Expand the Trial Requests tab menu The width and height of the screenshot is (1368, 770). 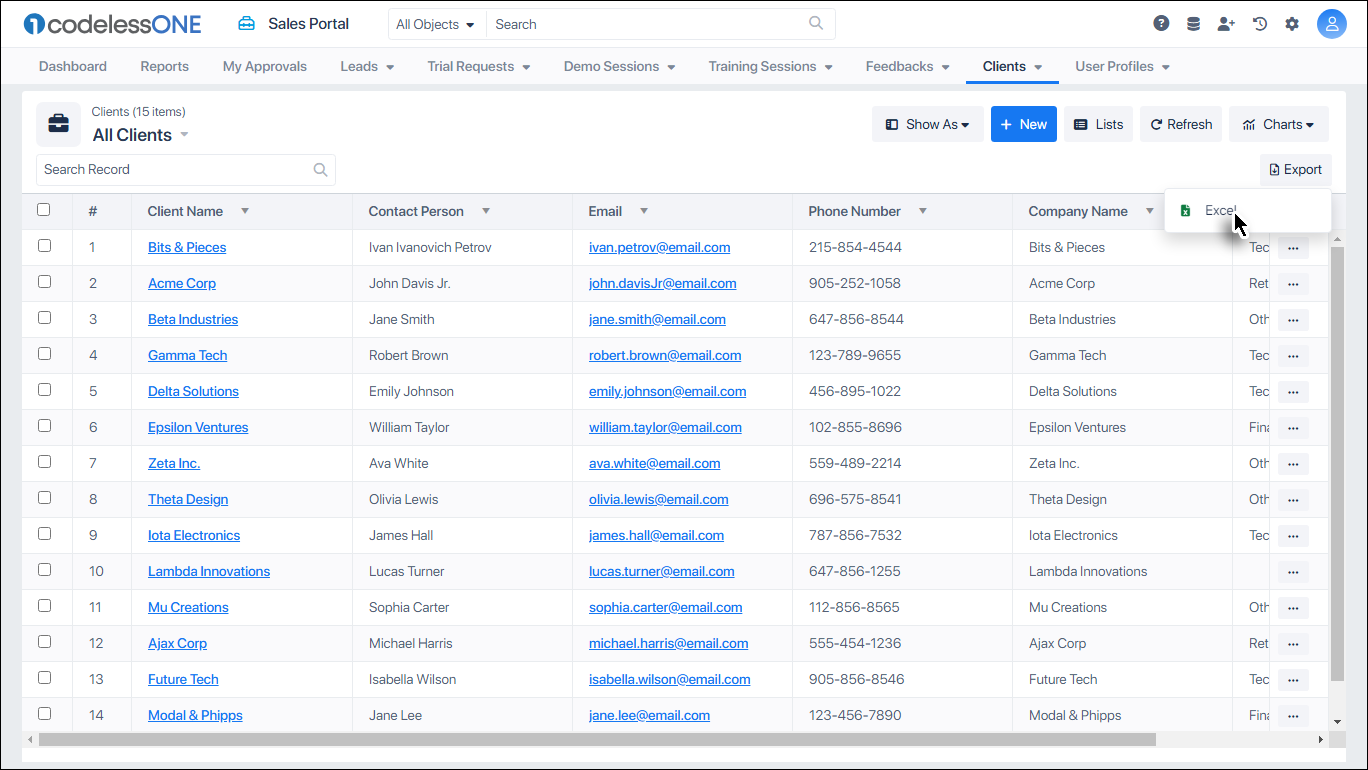(x=526, y=67)
